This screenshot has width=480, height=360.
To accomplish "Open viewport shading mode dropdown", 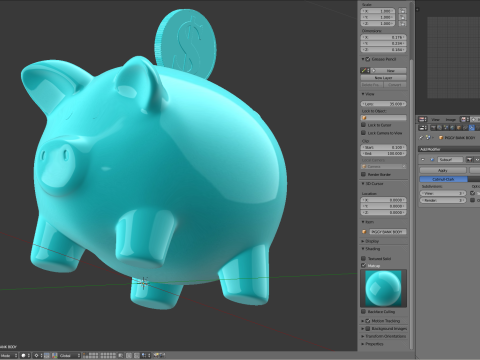I will coord(26,356).
